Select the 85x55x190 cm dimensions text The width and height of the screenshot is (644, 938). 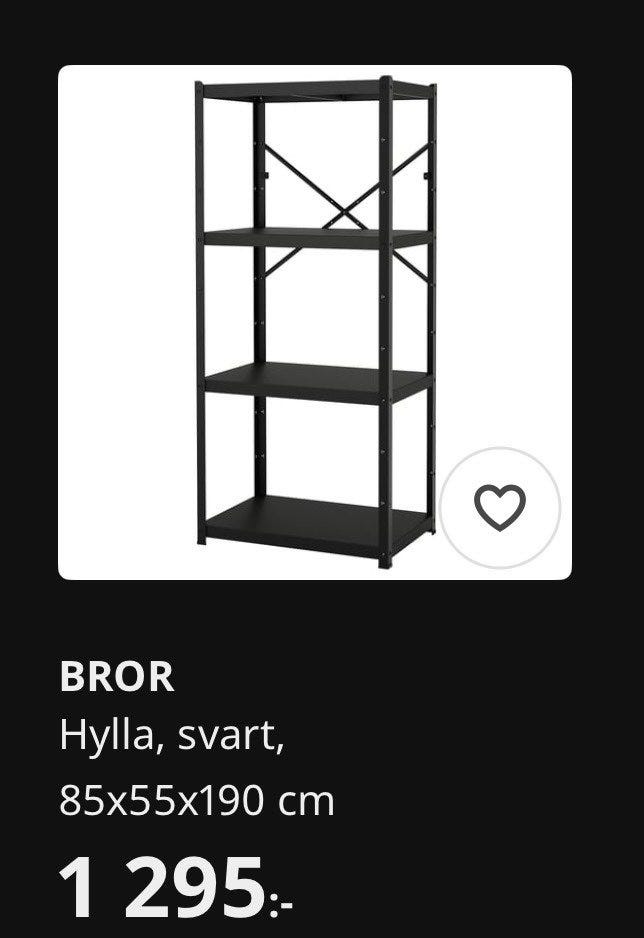coord(197,802)
